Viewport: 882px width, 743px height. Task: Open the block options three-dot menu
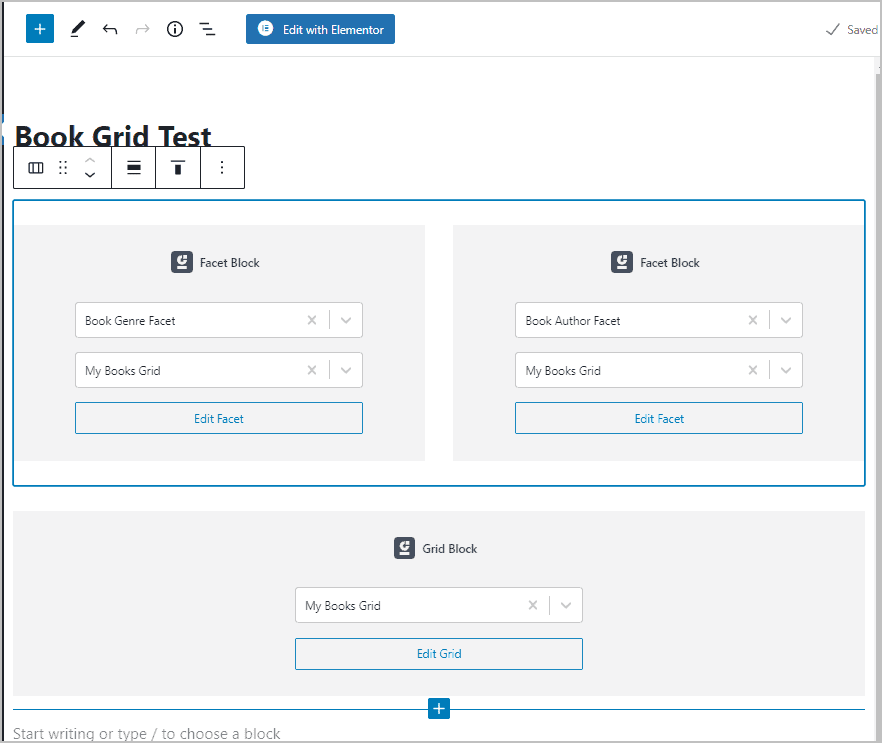[222, 167]
